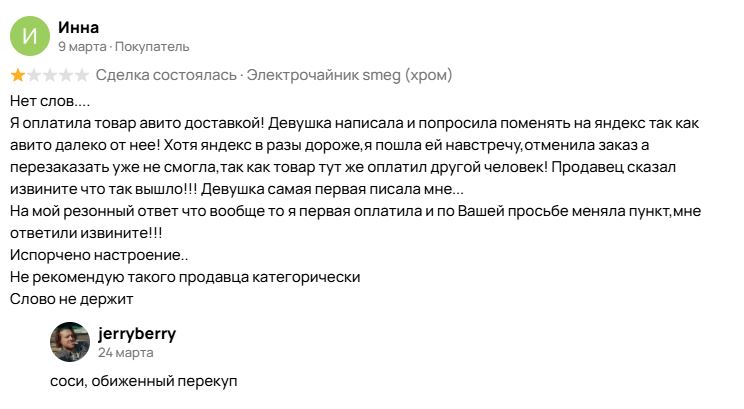
Task: Click the jerryberry username
Action: point(137,334)
